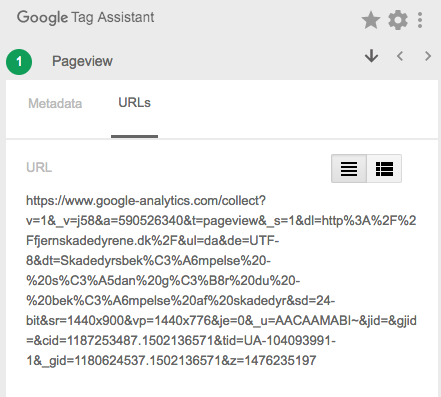Select the Pageview heading label
Image resolution: width=441 pixels, height=397 pixels.
pos(82,61)
